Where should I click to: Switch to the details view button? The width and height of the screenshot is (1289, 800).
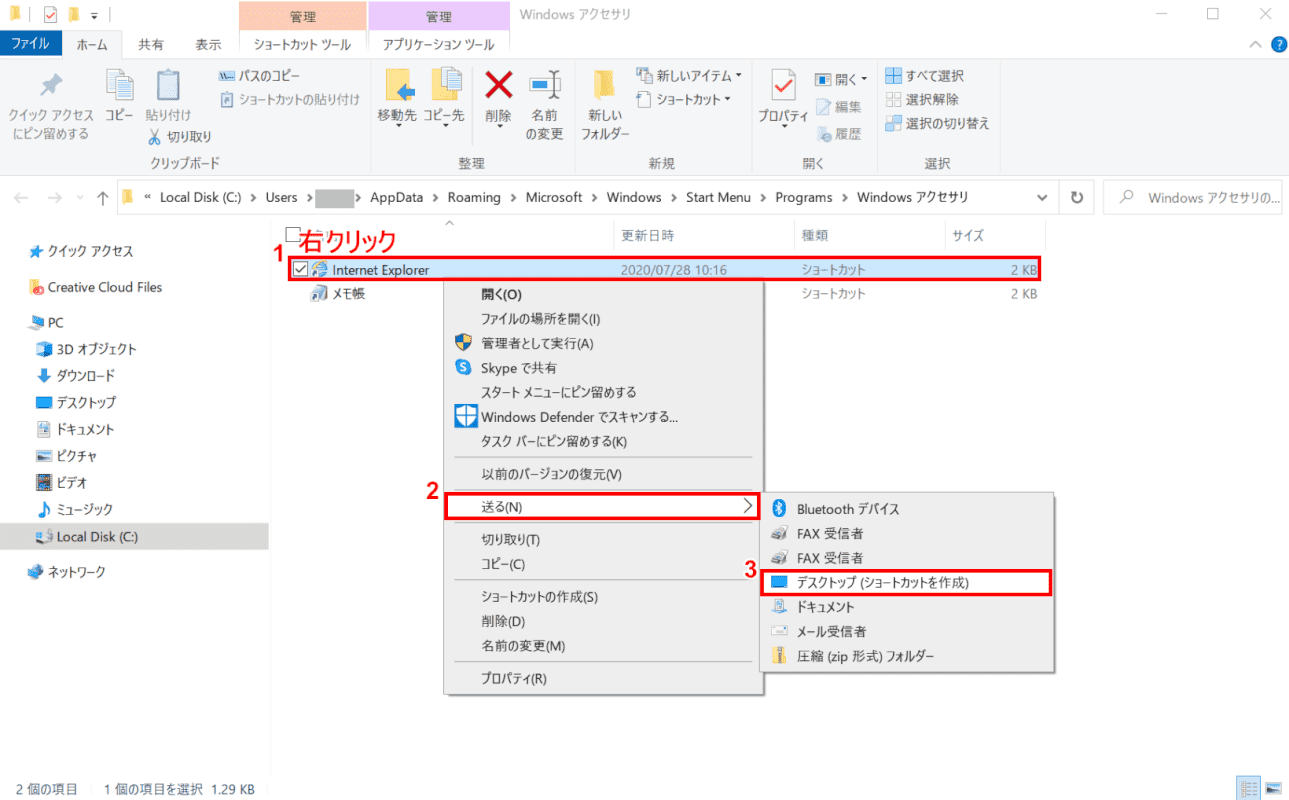point(1248,787)
